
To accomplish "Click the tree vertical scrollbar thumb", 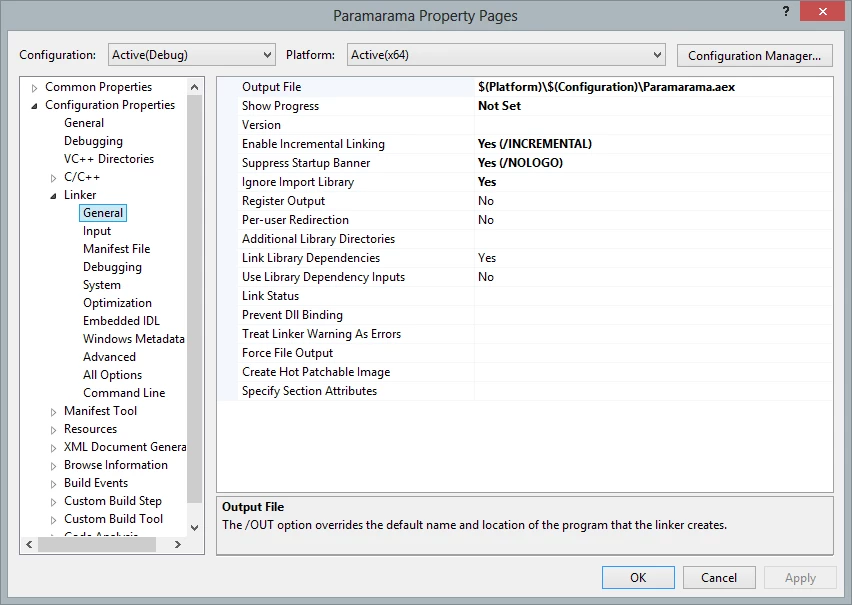I will pyautogui.click(x=195, y=299).
